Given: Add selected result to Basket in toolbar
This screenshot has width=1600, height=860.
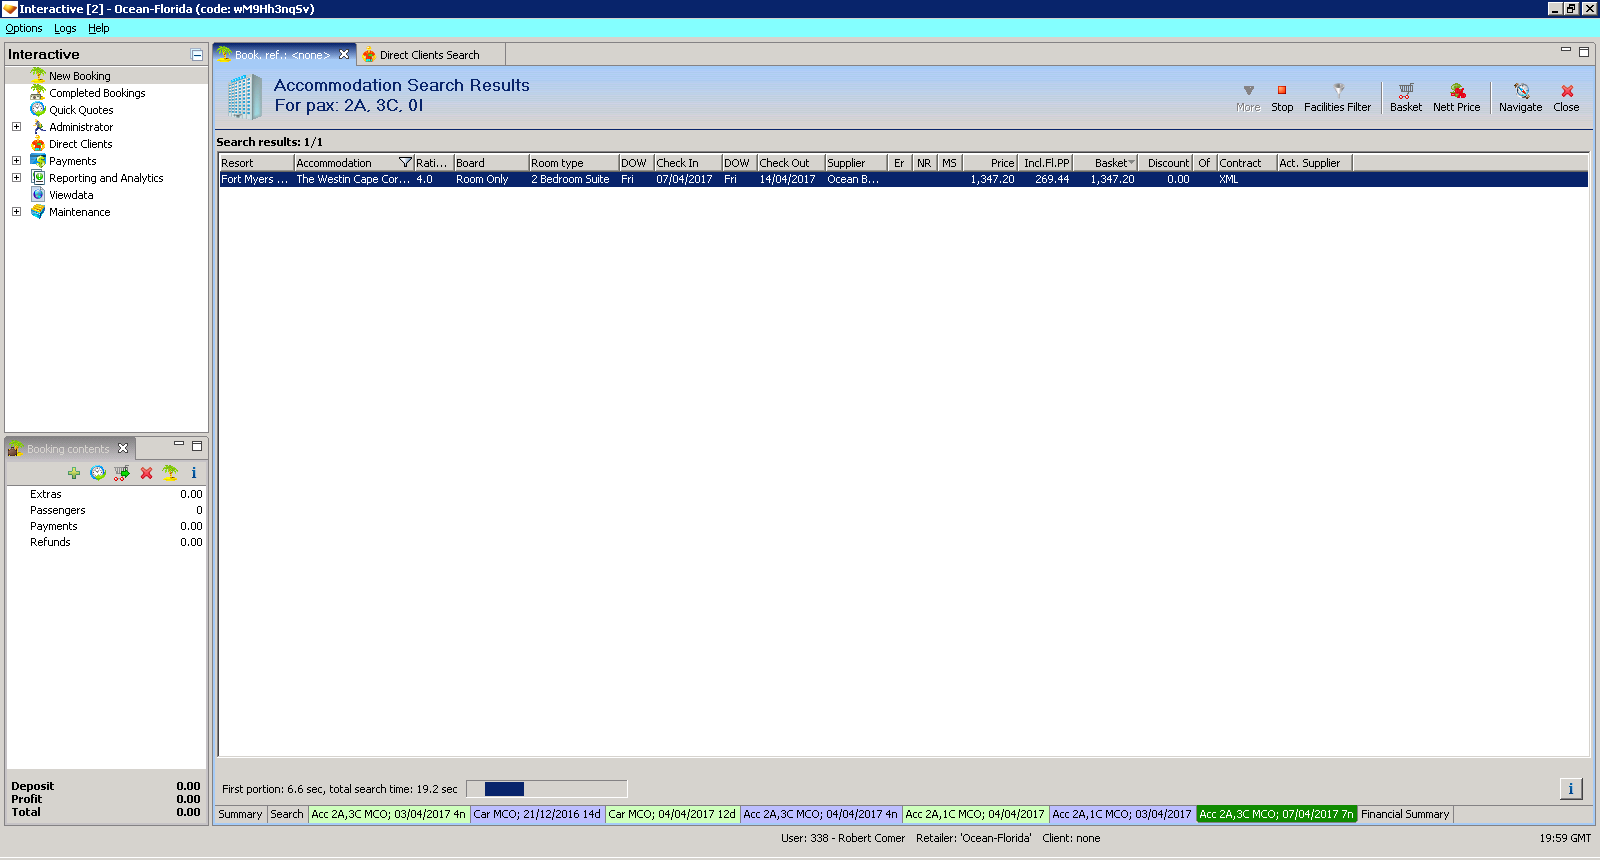Looking at the screenshot, I should pyautogui.click(x=1405, y=97).
